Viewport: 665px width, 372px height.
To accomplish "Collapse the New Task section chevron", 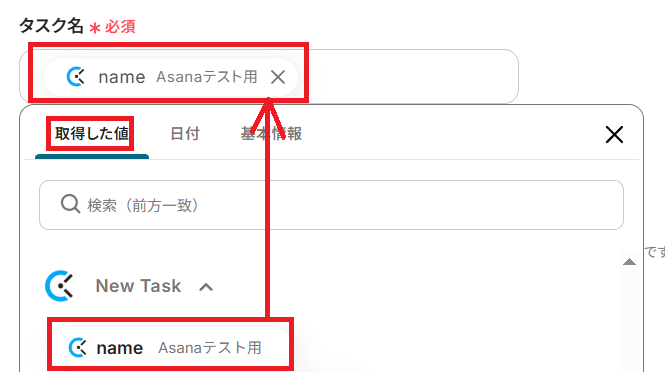I will pos(206,287).
